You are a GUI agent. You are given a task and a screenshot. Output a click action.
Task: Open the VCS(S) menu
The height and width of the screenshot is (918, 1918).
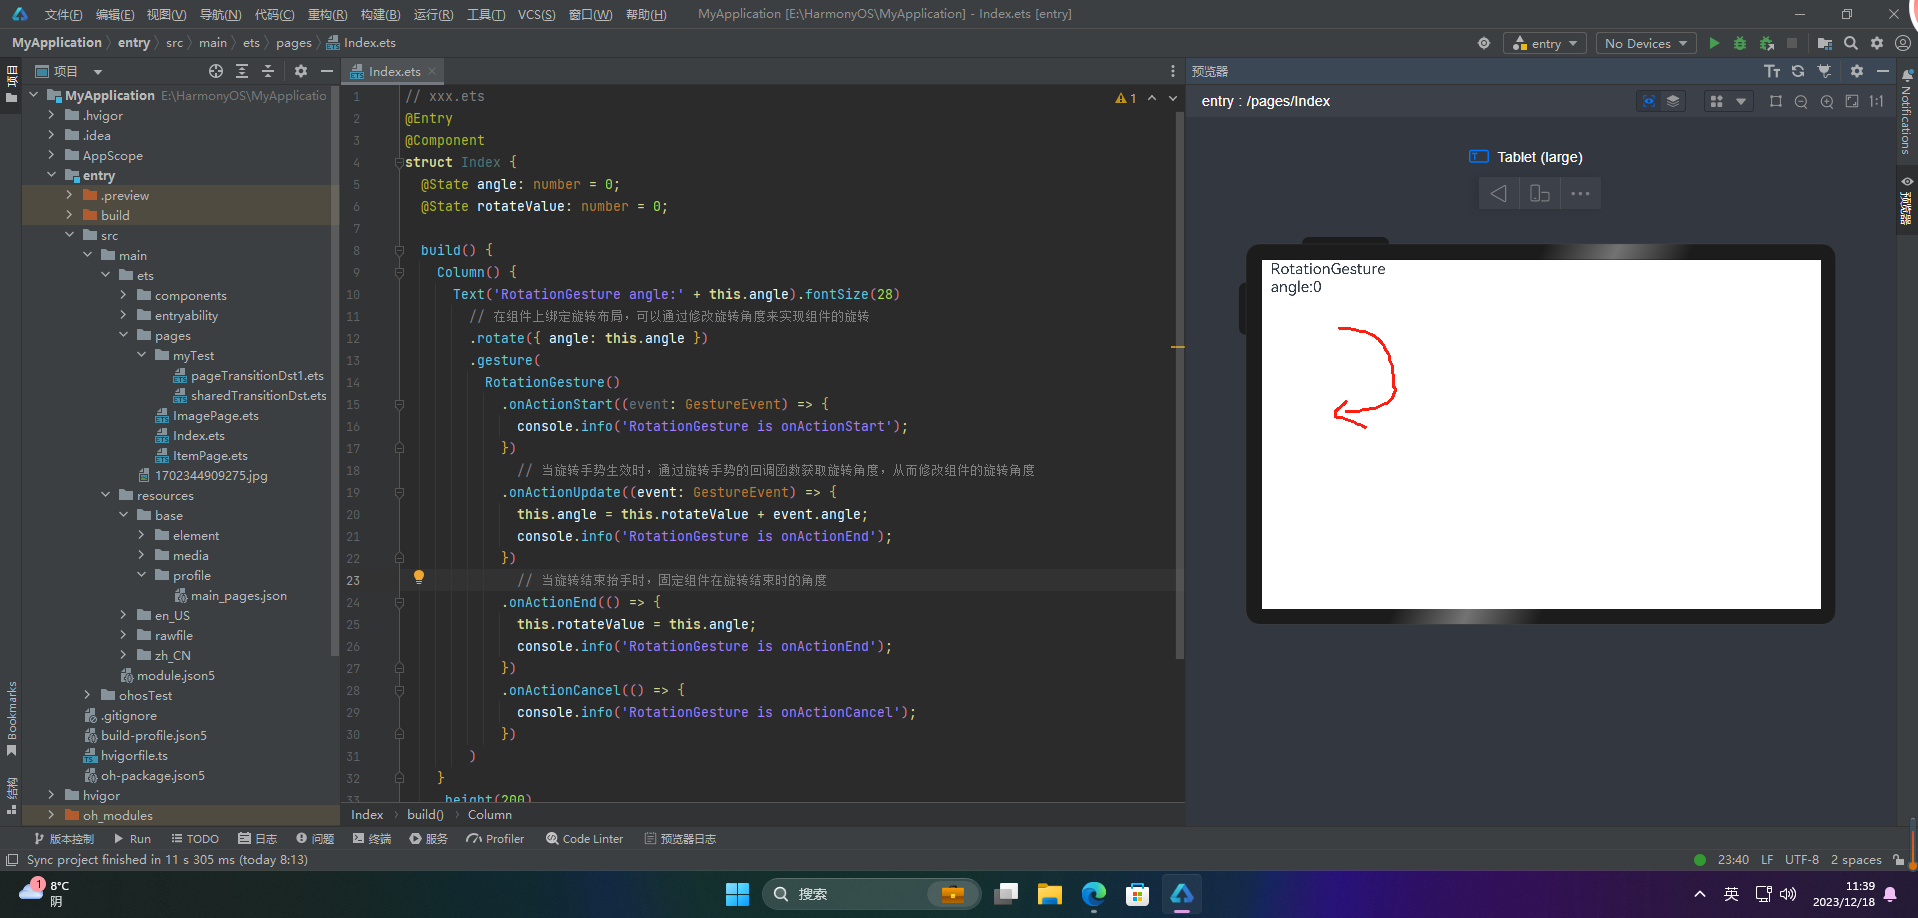[537, 14]
